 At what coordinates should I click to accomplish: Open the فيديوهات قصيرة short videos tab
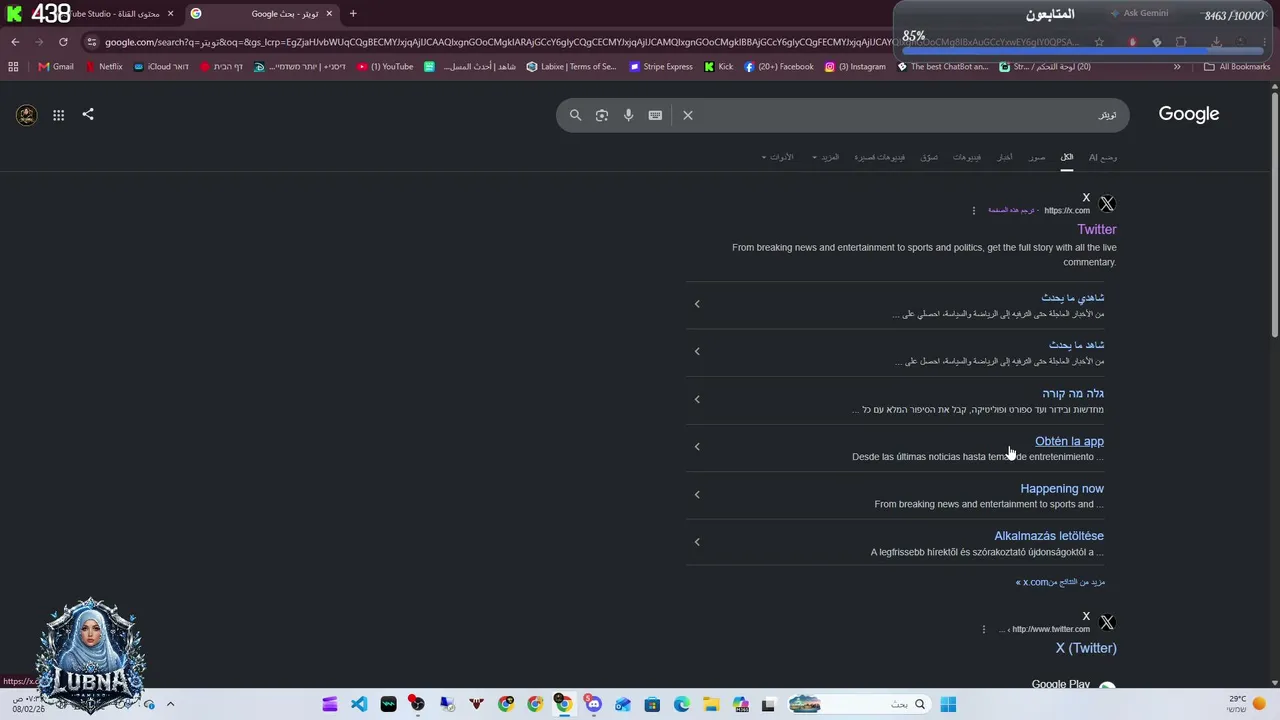tap(879, 157)
